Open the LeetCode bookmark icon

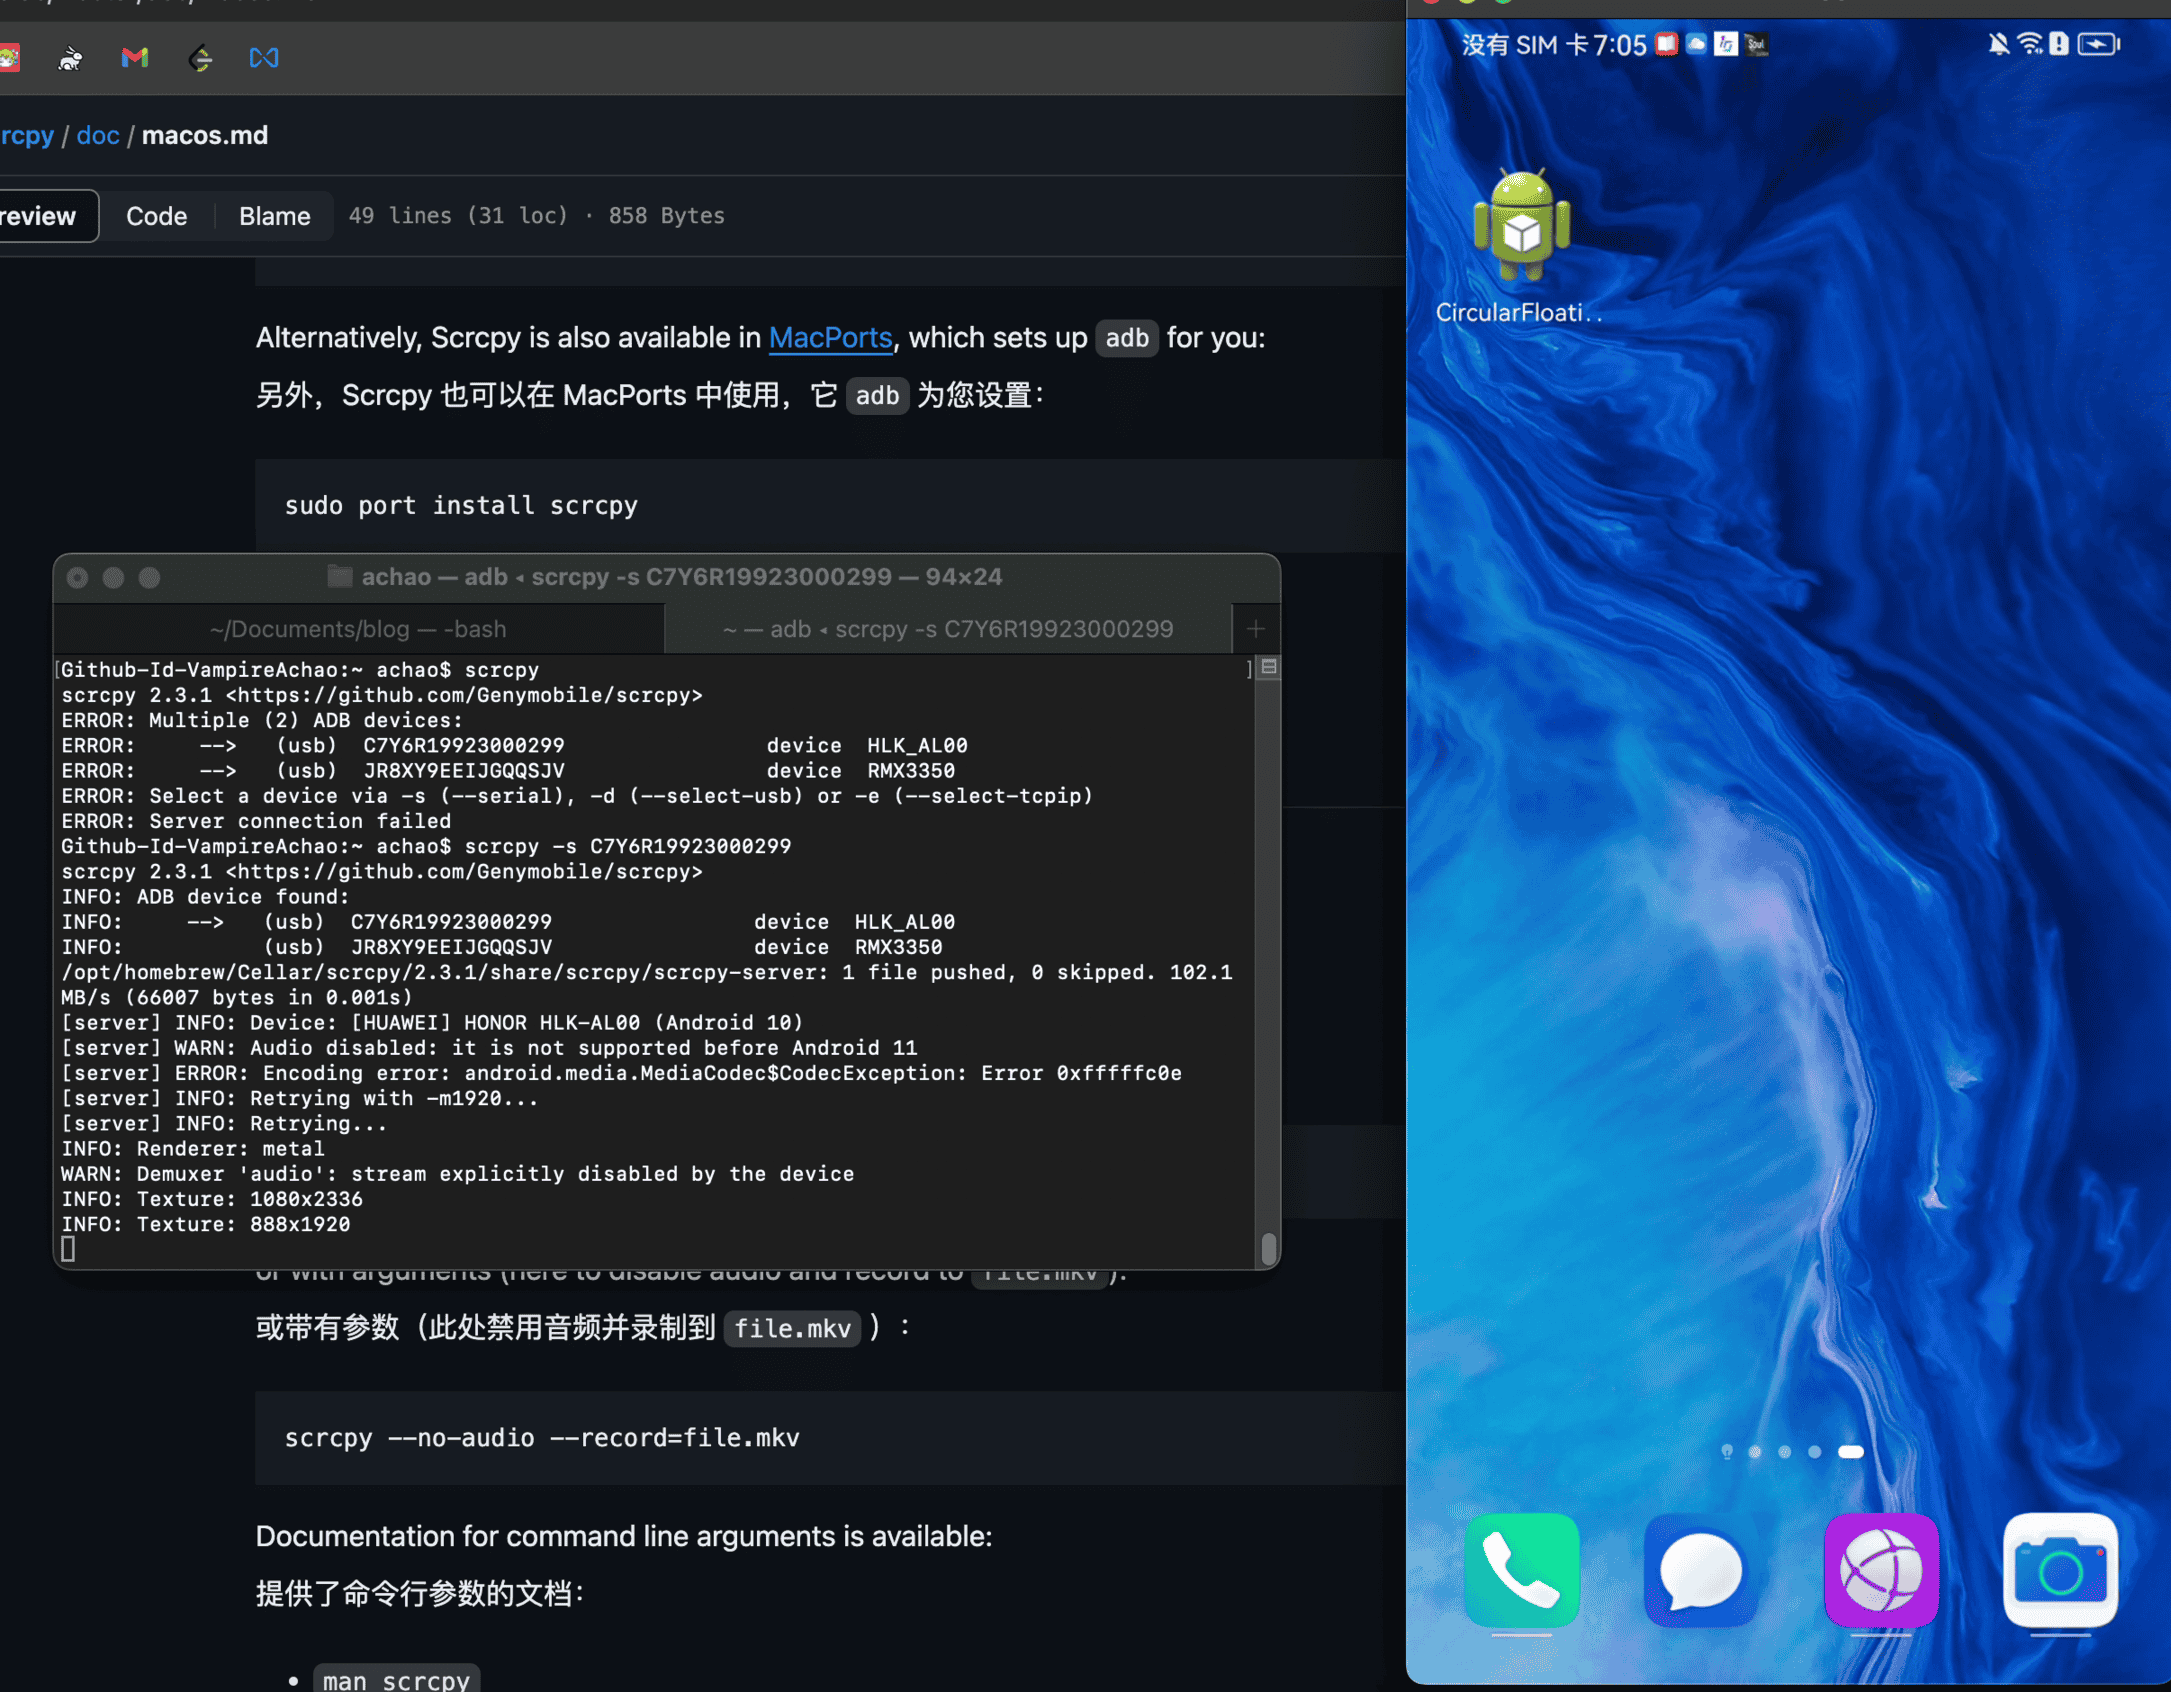coord(200,58)
